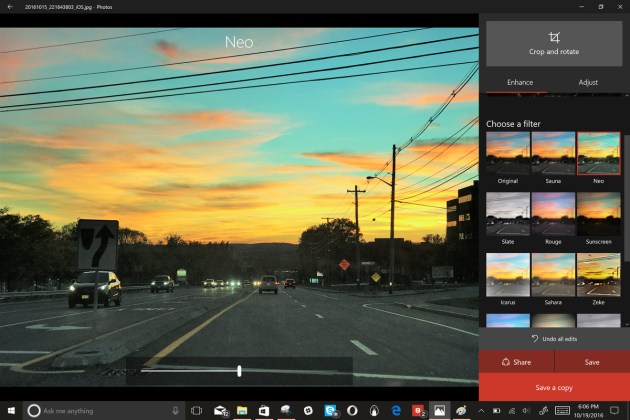Click Save a copy

[x=554, y=387]
